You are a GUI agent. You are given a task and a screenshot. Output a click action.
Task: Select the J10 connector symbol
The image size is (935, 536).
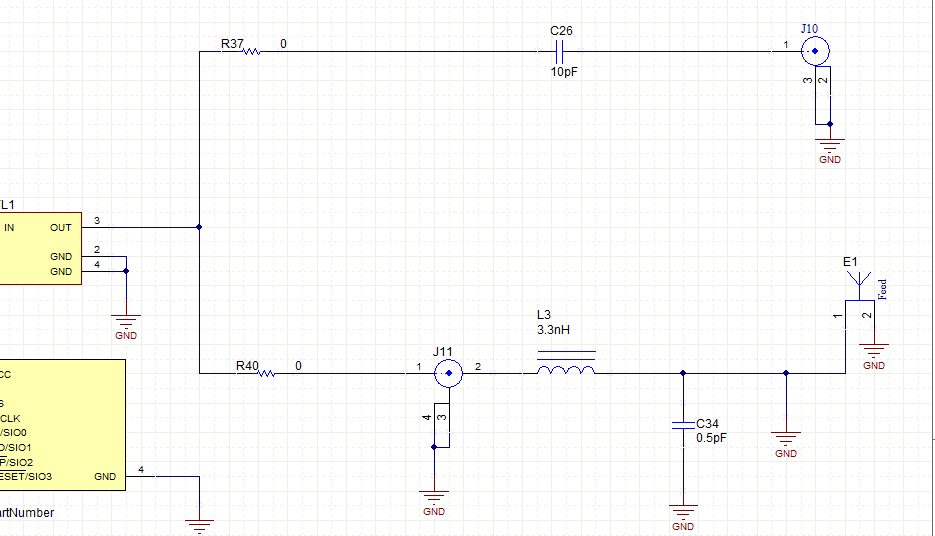tap(815, 51)
